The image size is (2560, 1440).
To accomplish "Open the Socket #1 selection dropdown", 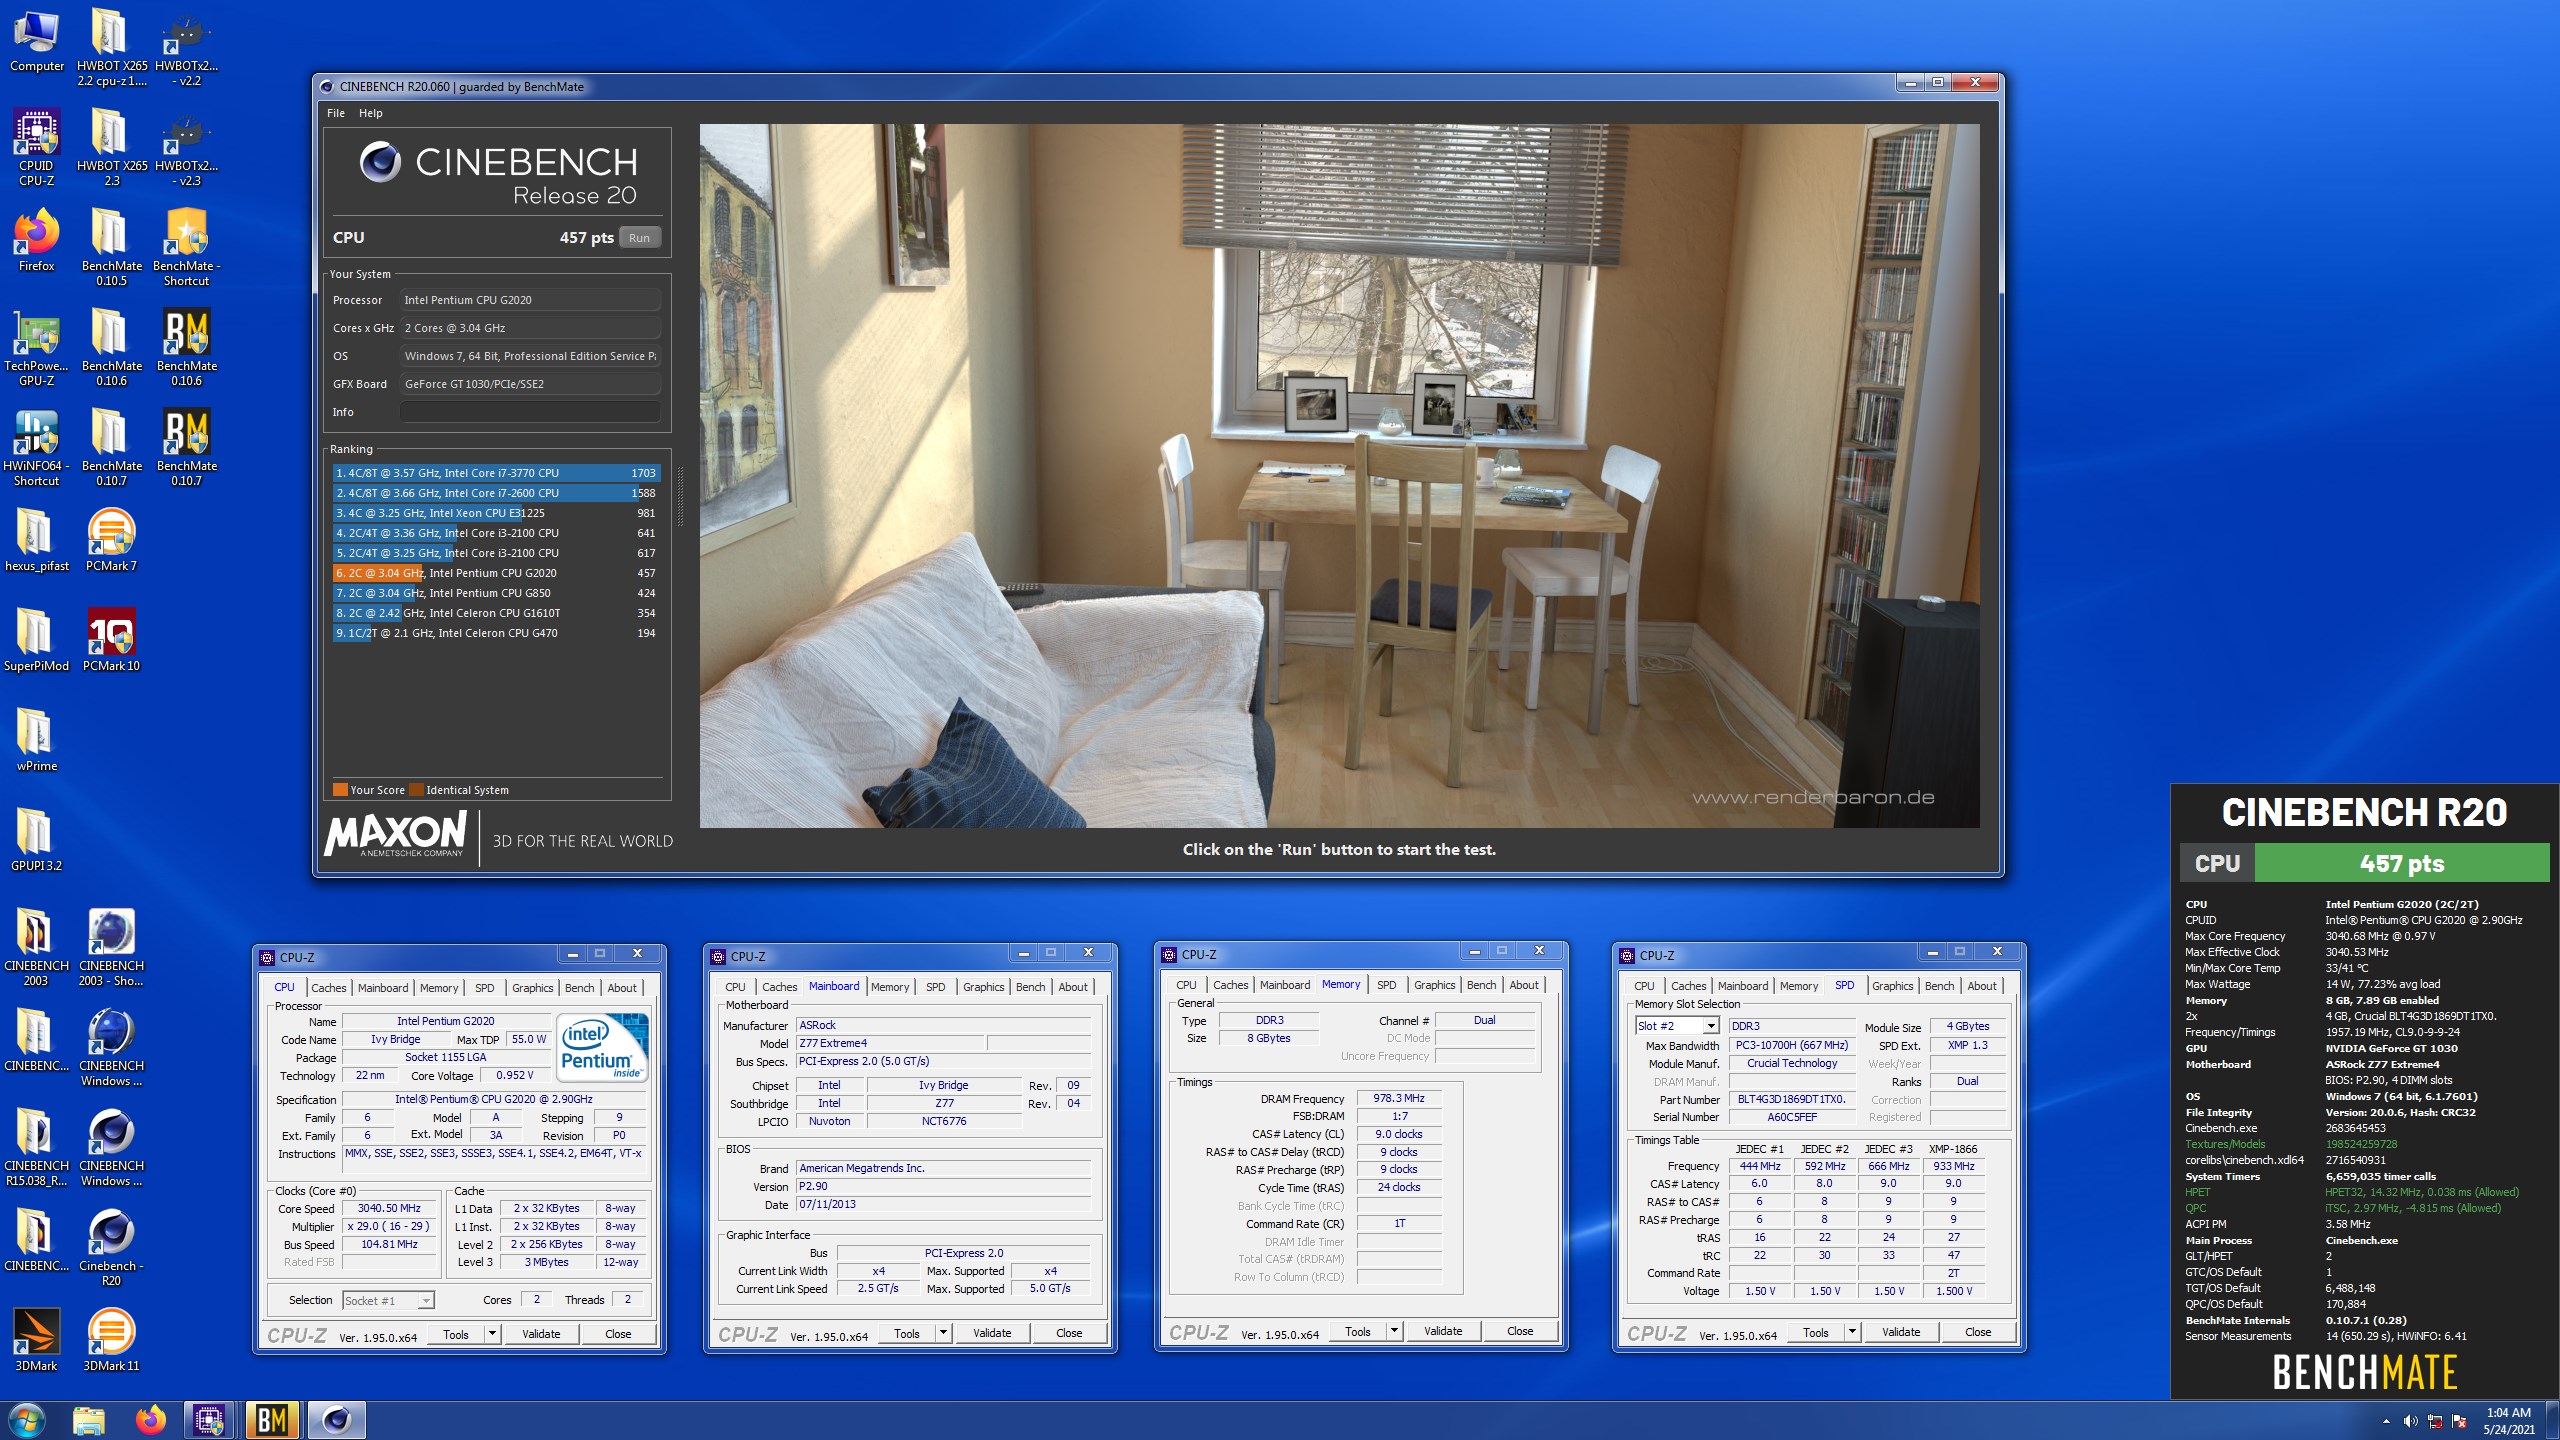I will pos(388,1301).
